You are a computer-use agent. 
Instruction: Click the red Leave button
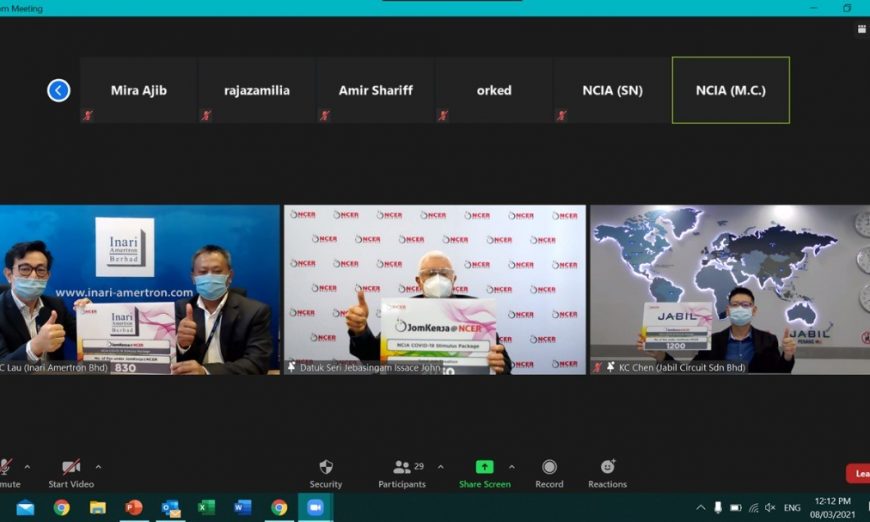(858, 473)
